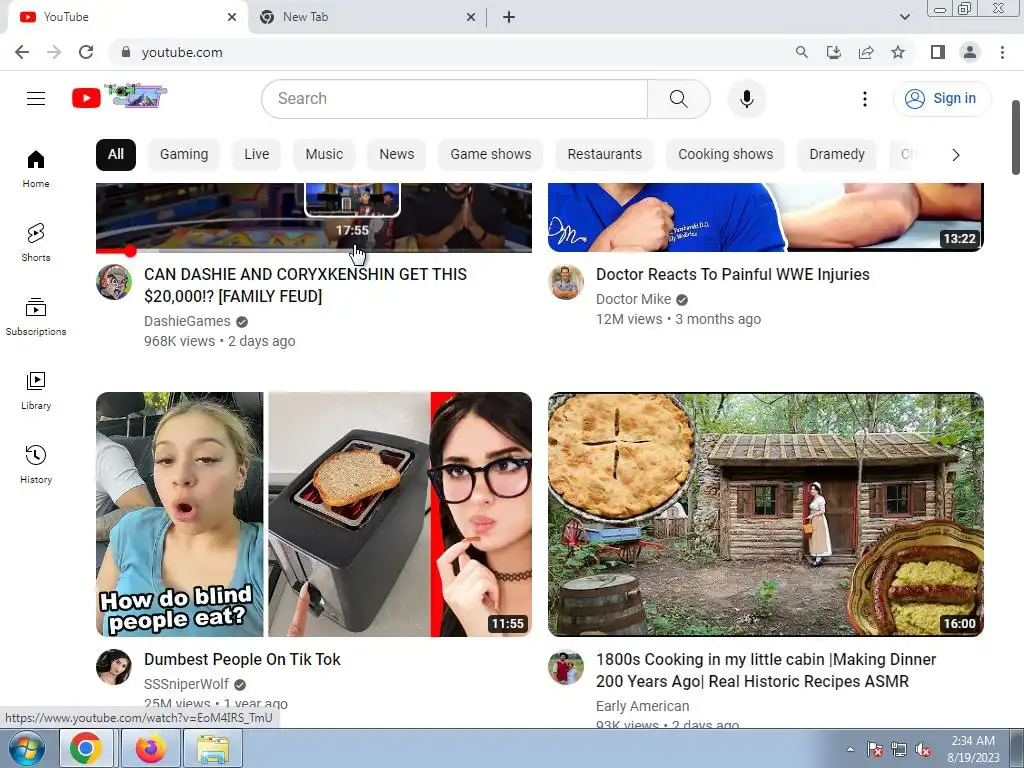Image resolution: width=1024 pixels, height=768 pixels.
Task: Select the Live category chip
Action: point(257,155)
